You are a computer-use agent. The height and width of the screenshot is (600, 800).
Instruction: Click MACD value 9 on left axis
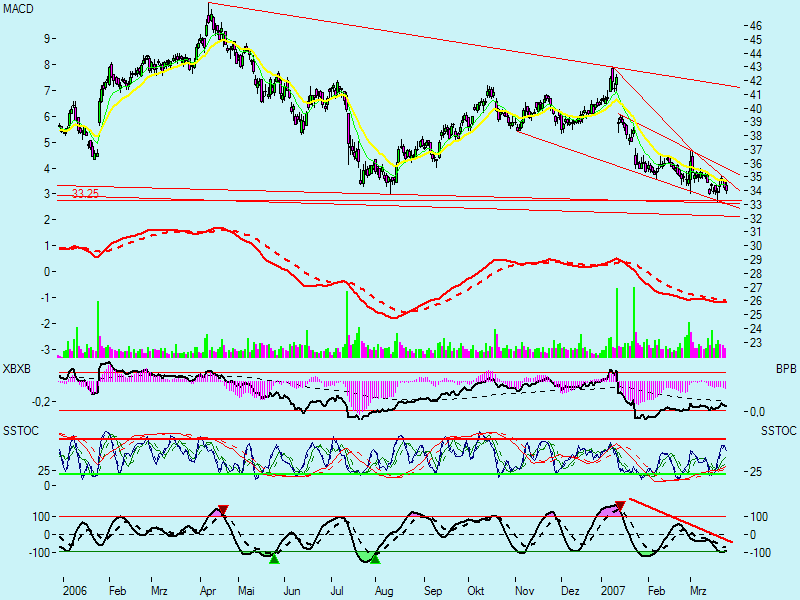46,38
